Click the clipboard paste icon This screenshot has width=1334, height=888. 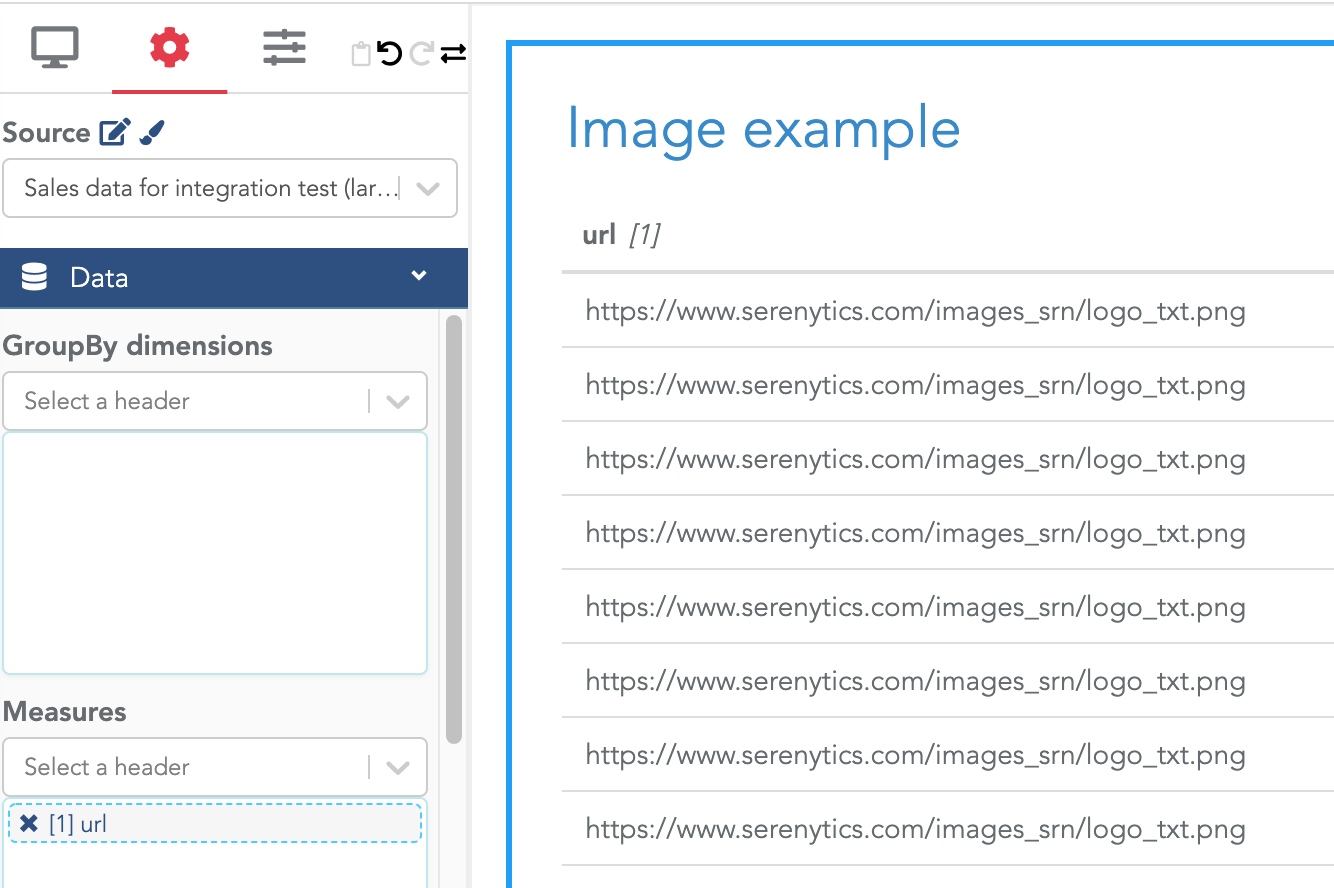361,54
